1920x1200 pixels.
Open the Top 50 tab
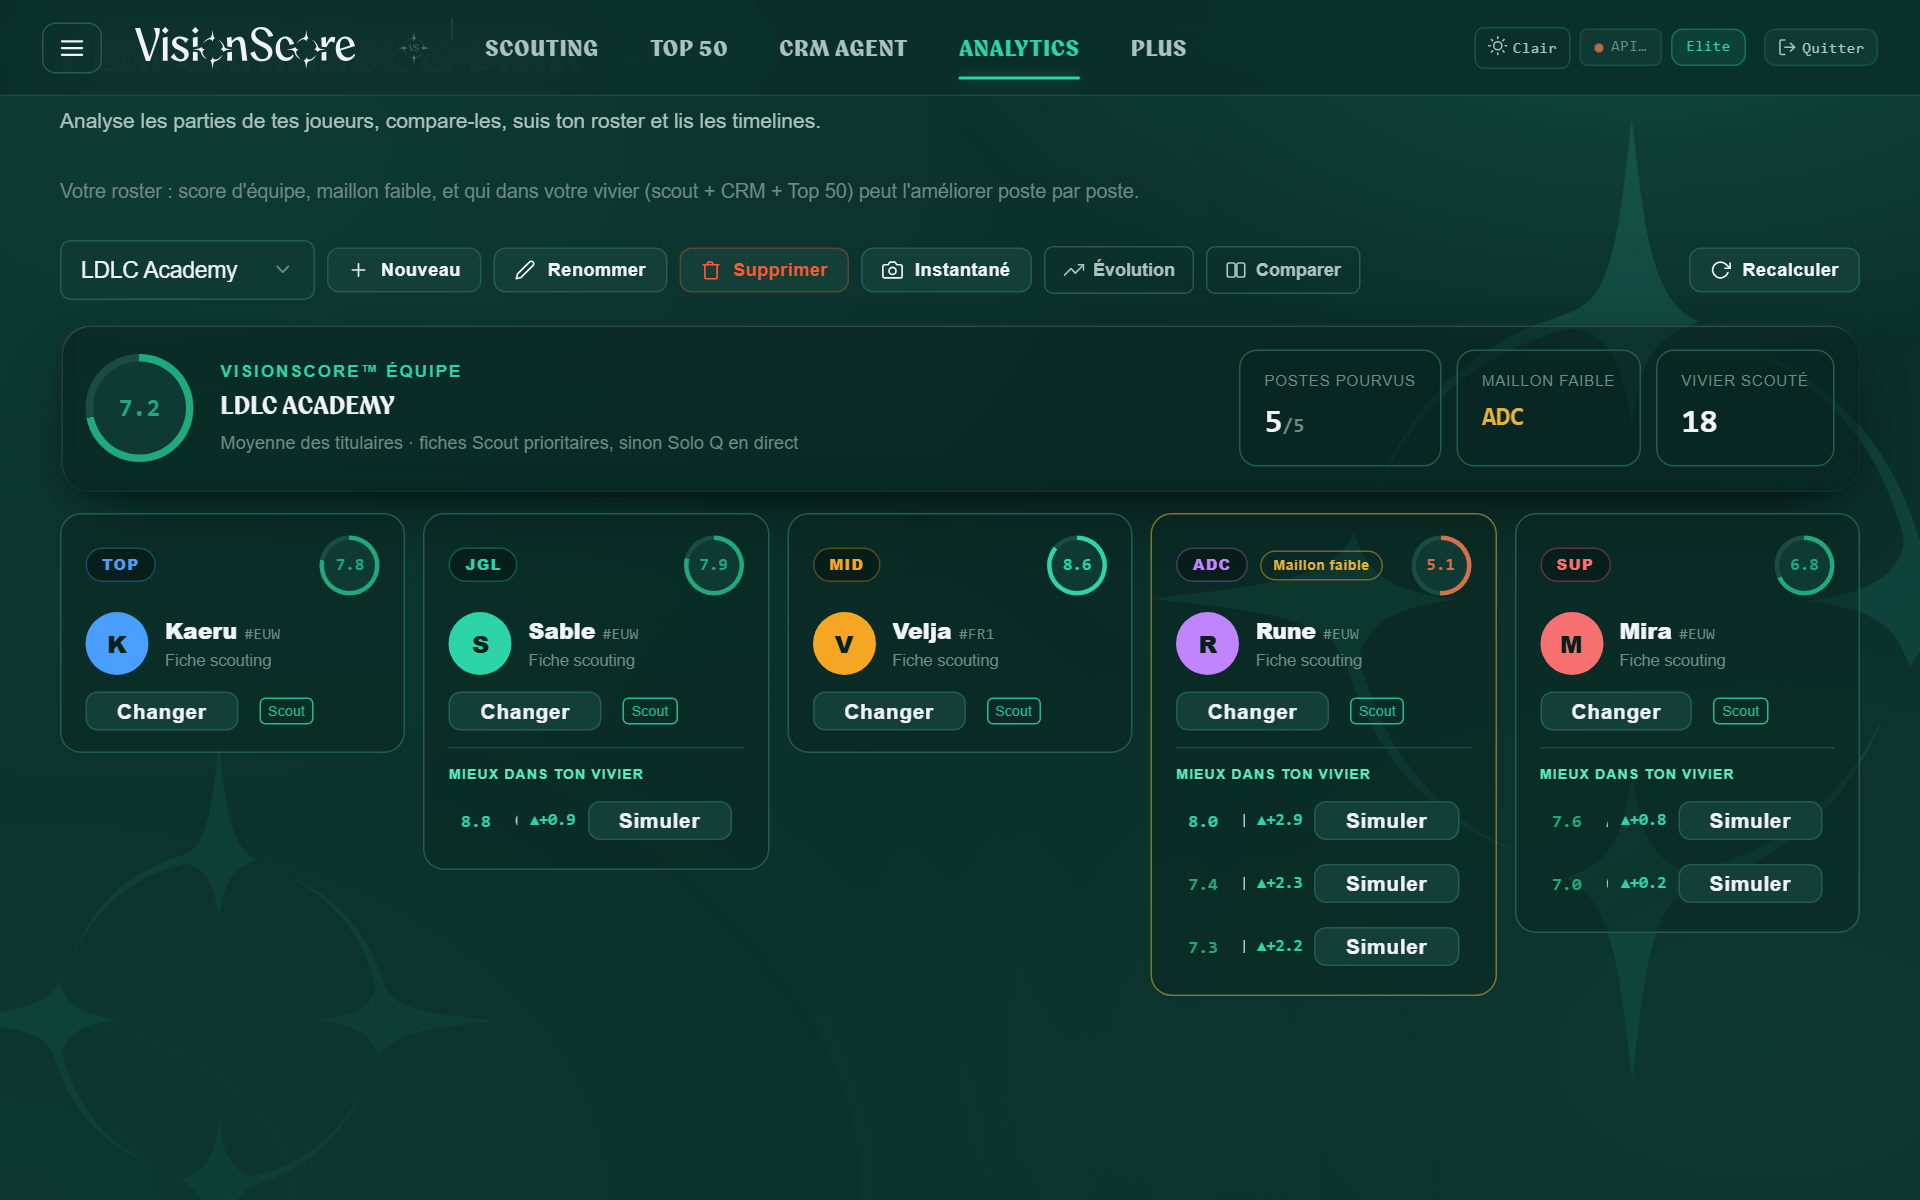[688, 48]
